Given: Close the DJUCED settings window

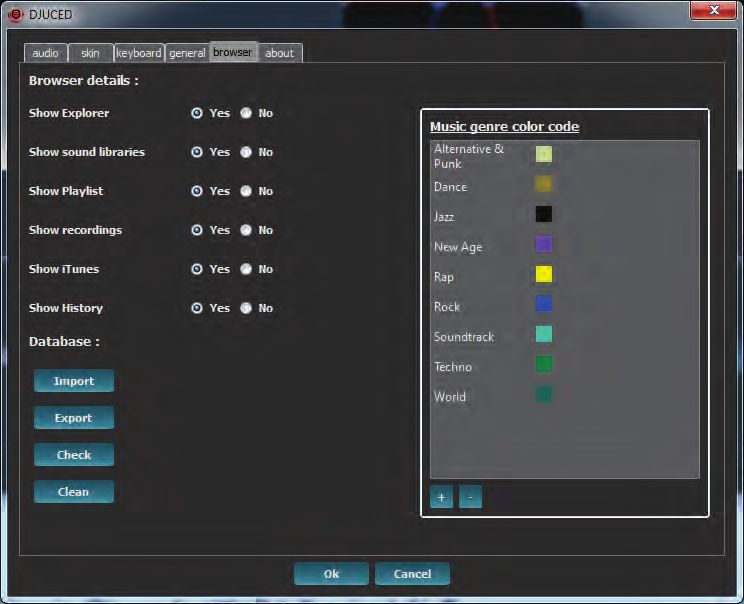Looking at the screenshot, I should tap(714, 10).
